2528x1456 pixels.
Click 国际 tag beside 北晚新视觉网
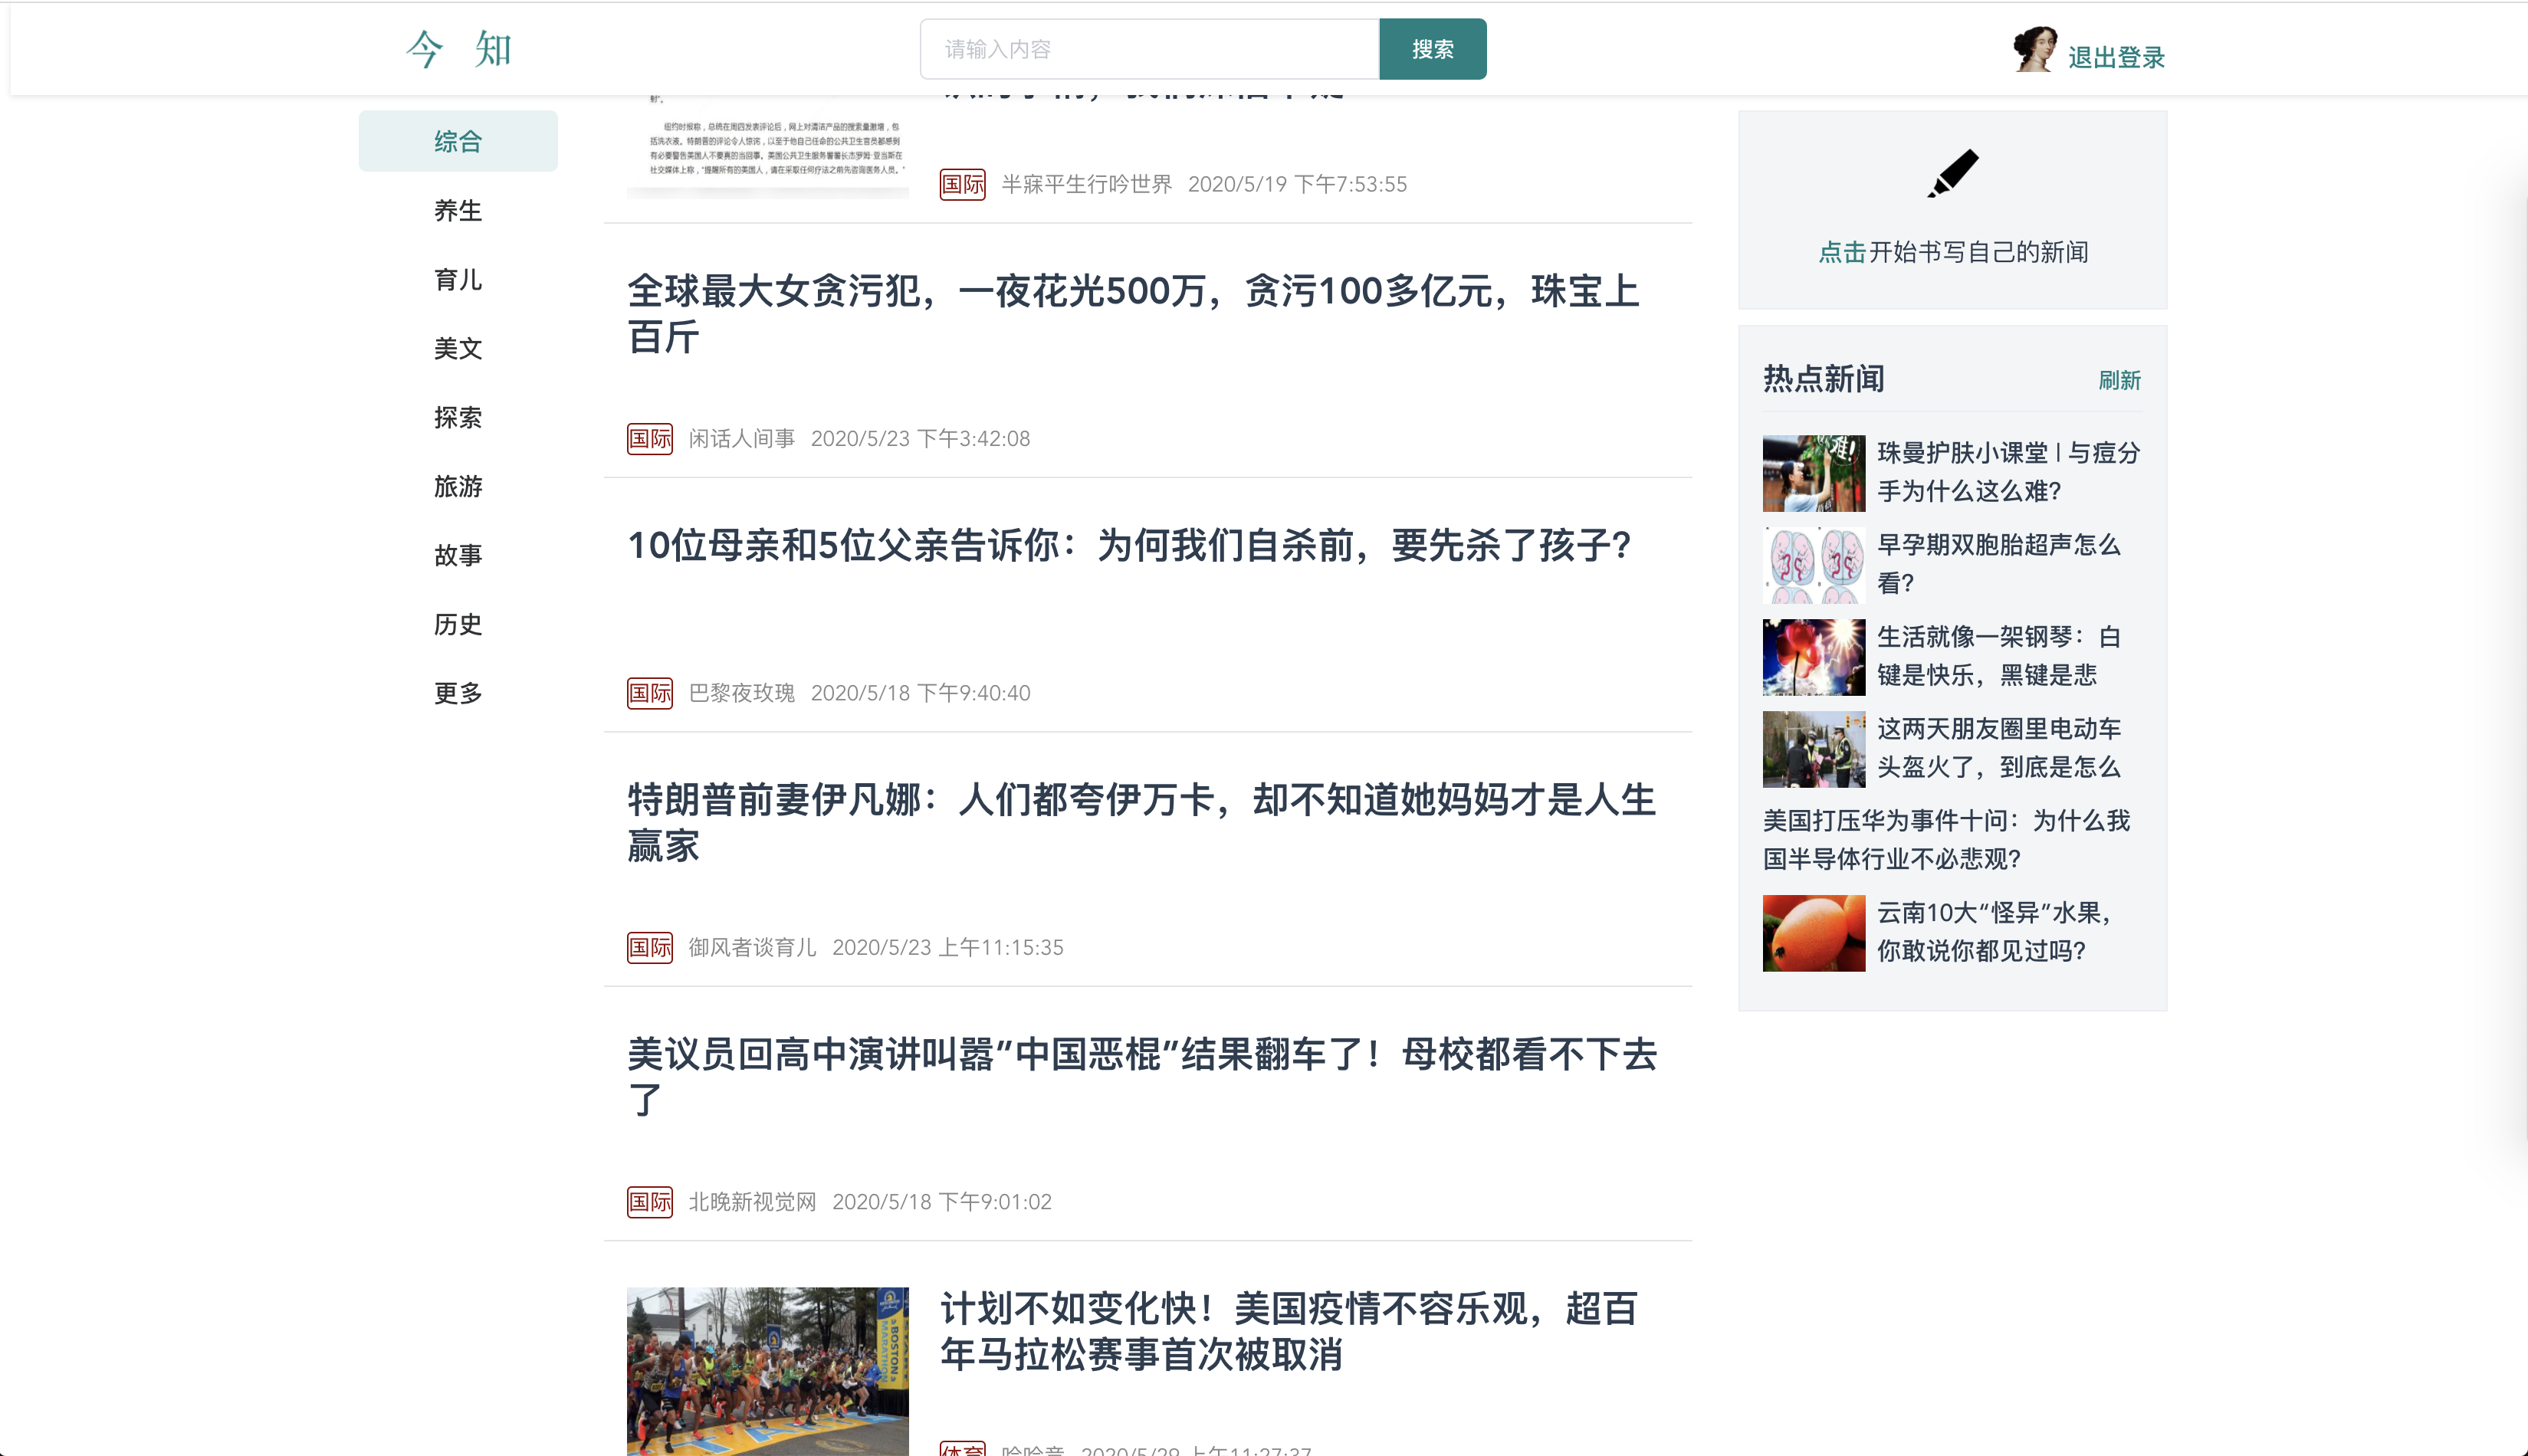(x=649, y=1201)
